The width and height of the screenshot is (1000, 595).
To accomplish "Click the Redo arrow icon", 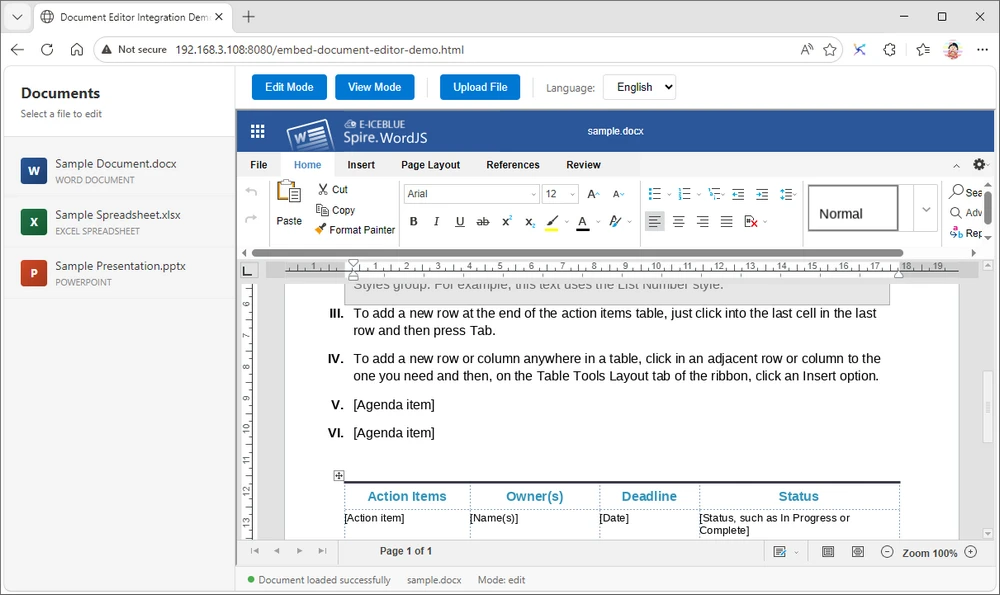I will tap(251, 219).
